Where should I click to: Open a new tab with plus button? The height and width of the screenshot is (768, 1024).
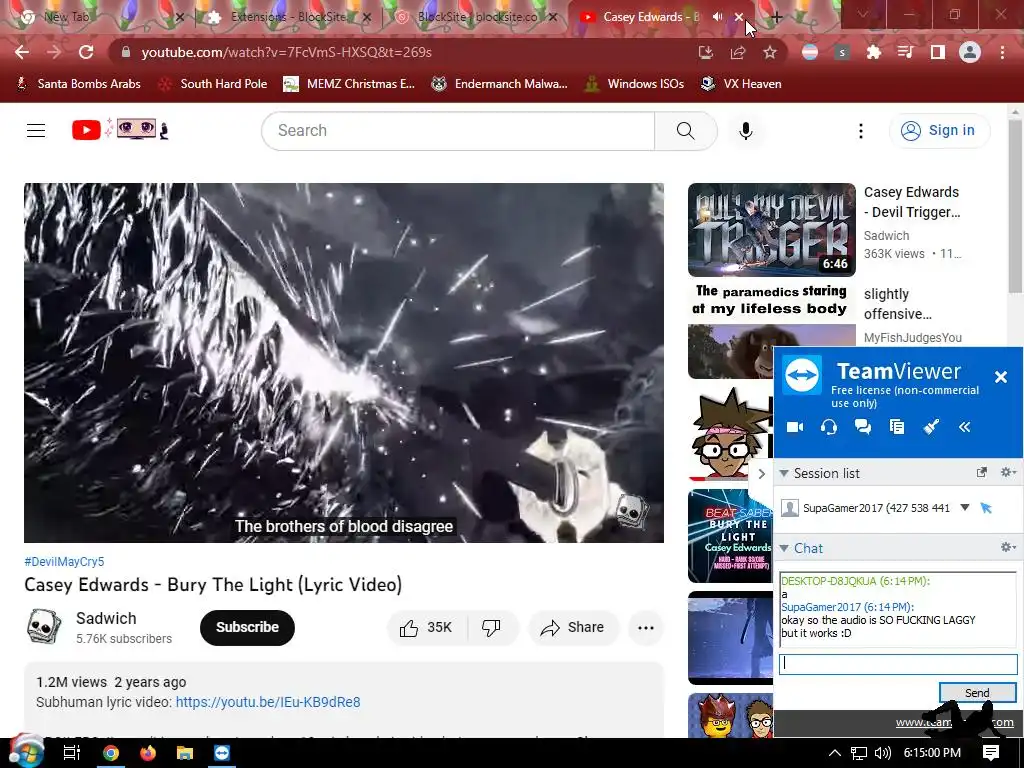(x=776, y=18)
